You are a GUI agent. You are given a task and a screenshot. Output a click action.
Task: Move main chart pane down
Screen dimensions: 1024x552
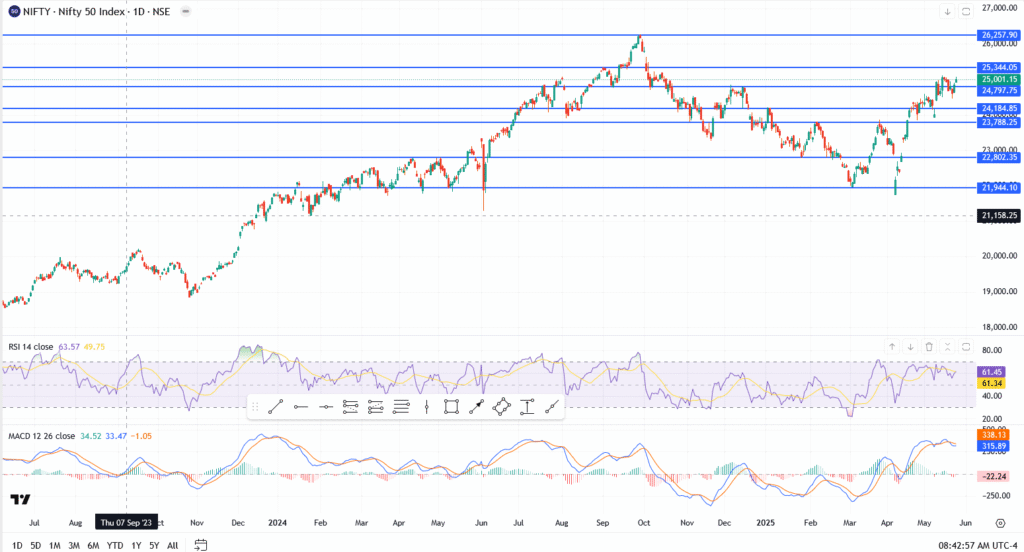click(947, 12)
